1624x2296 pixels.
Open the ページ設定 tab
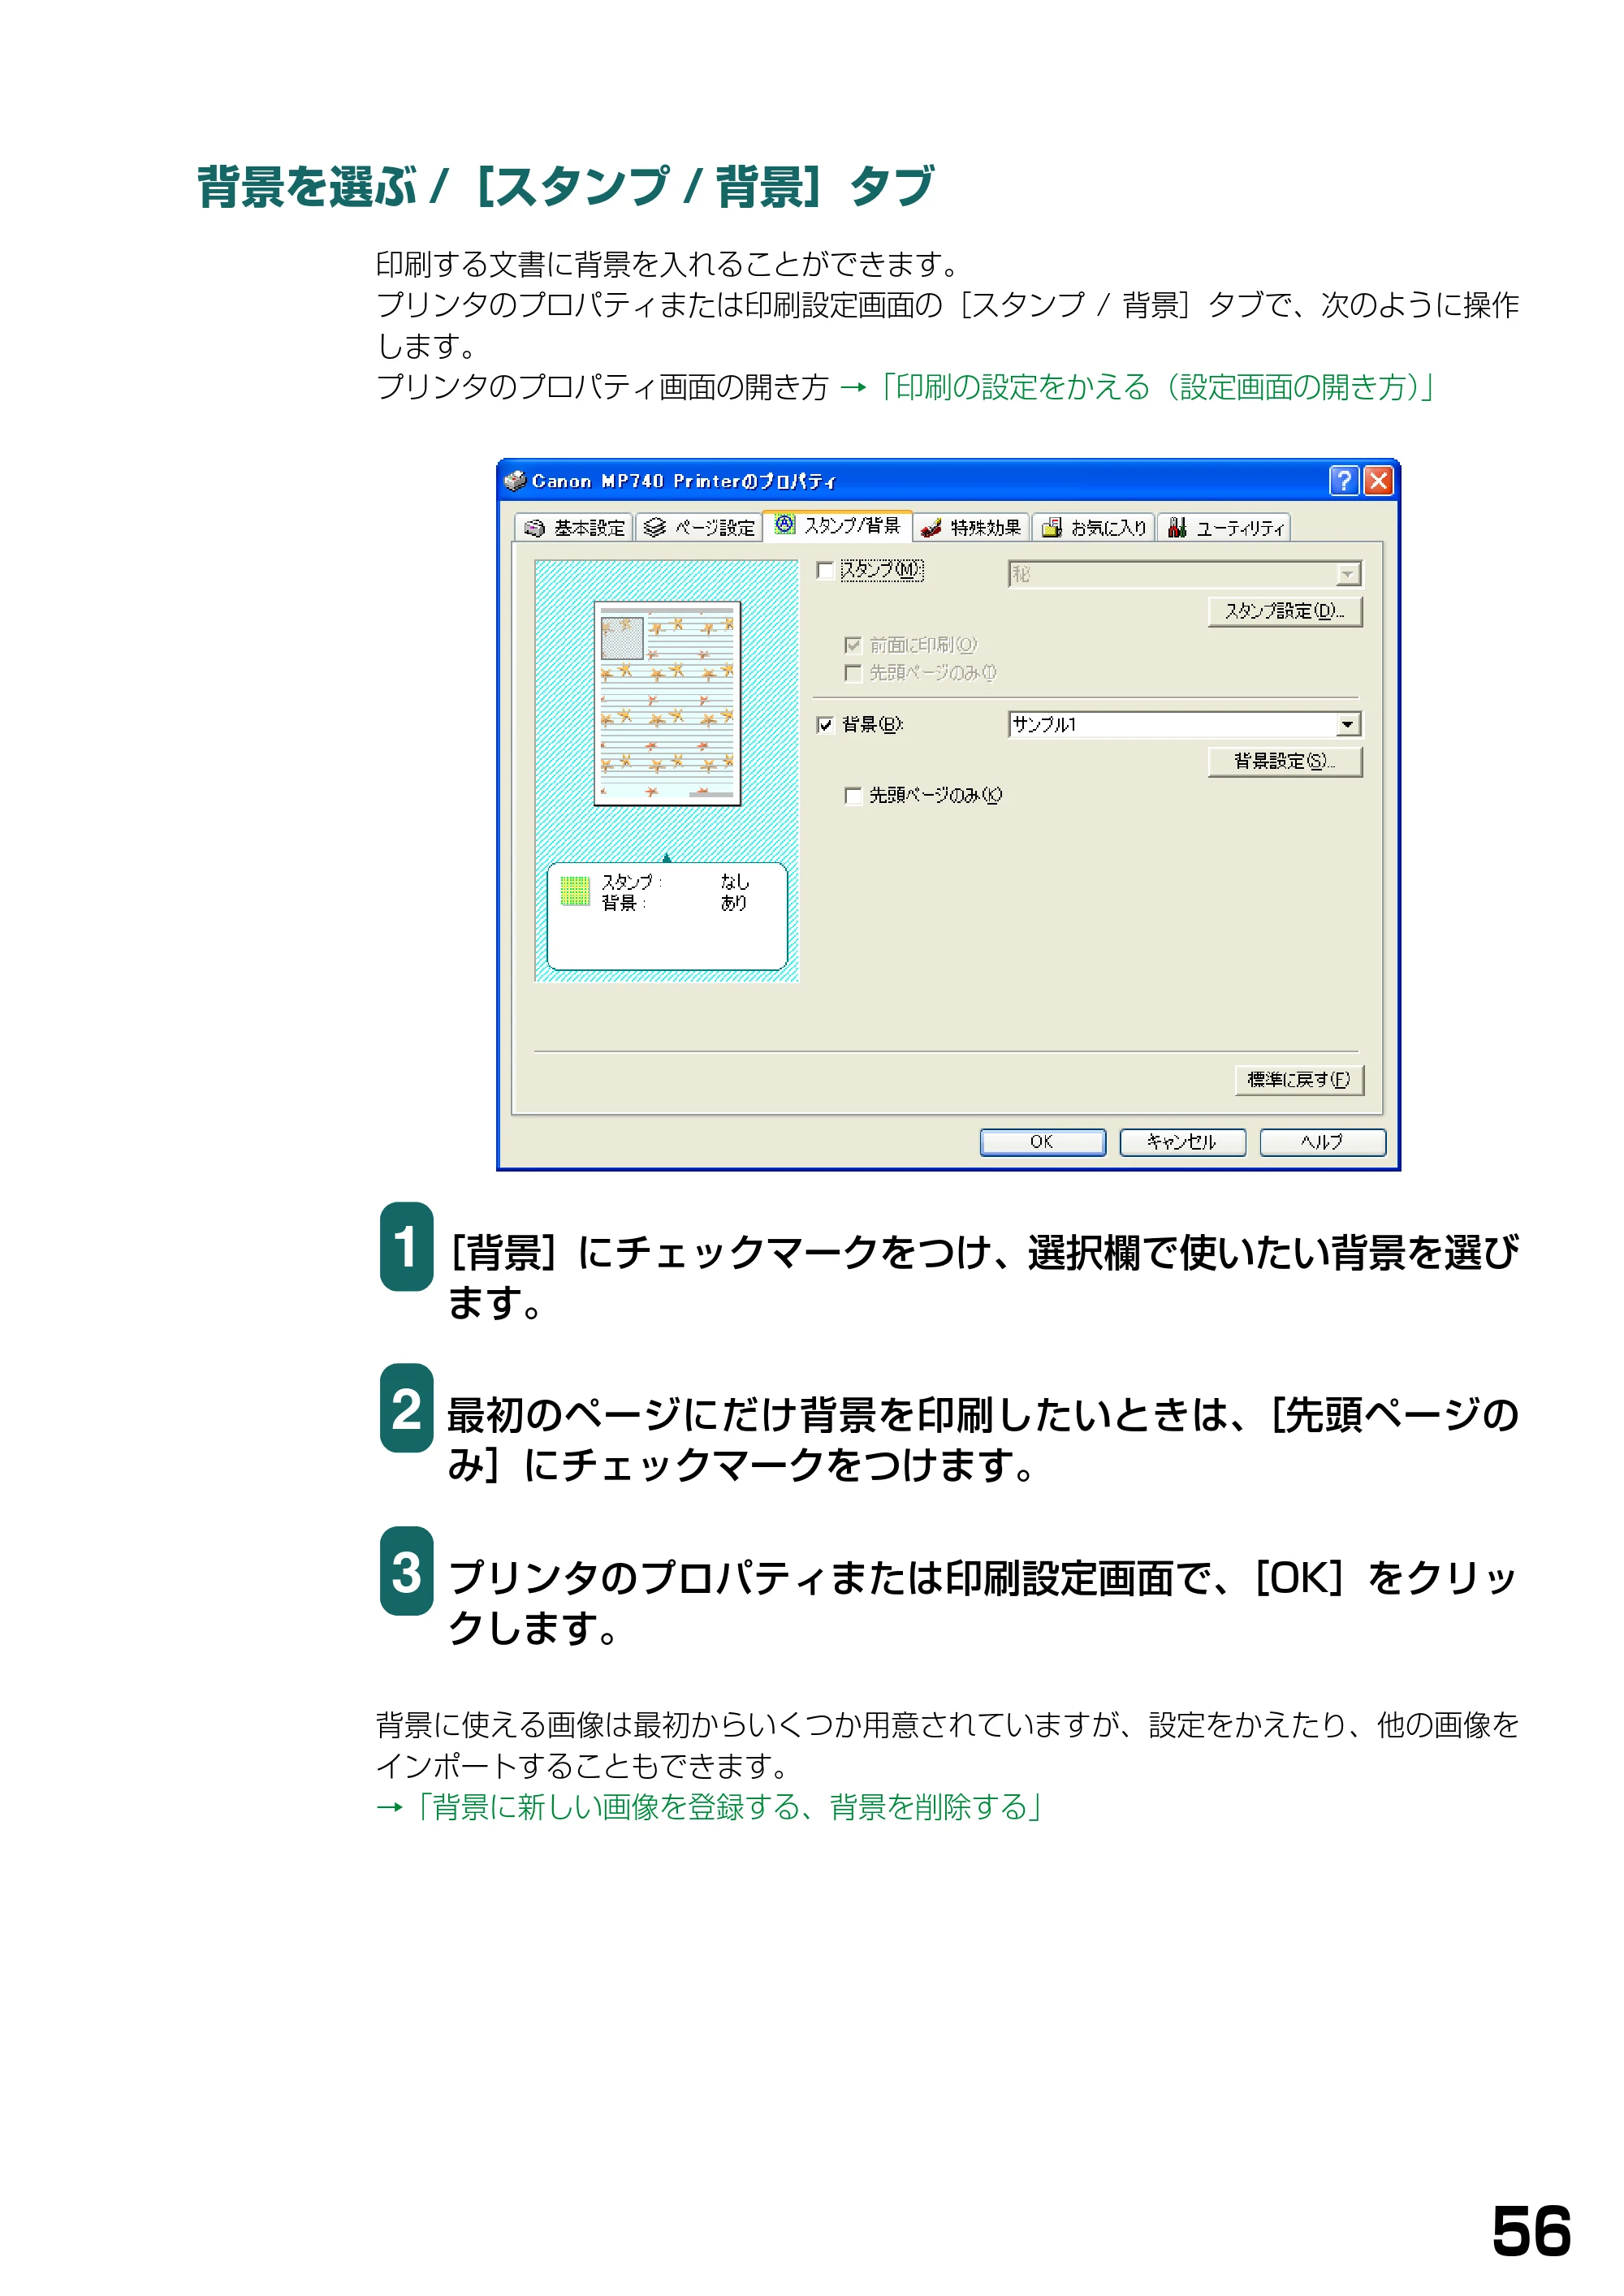click(698, 528)
